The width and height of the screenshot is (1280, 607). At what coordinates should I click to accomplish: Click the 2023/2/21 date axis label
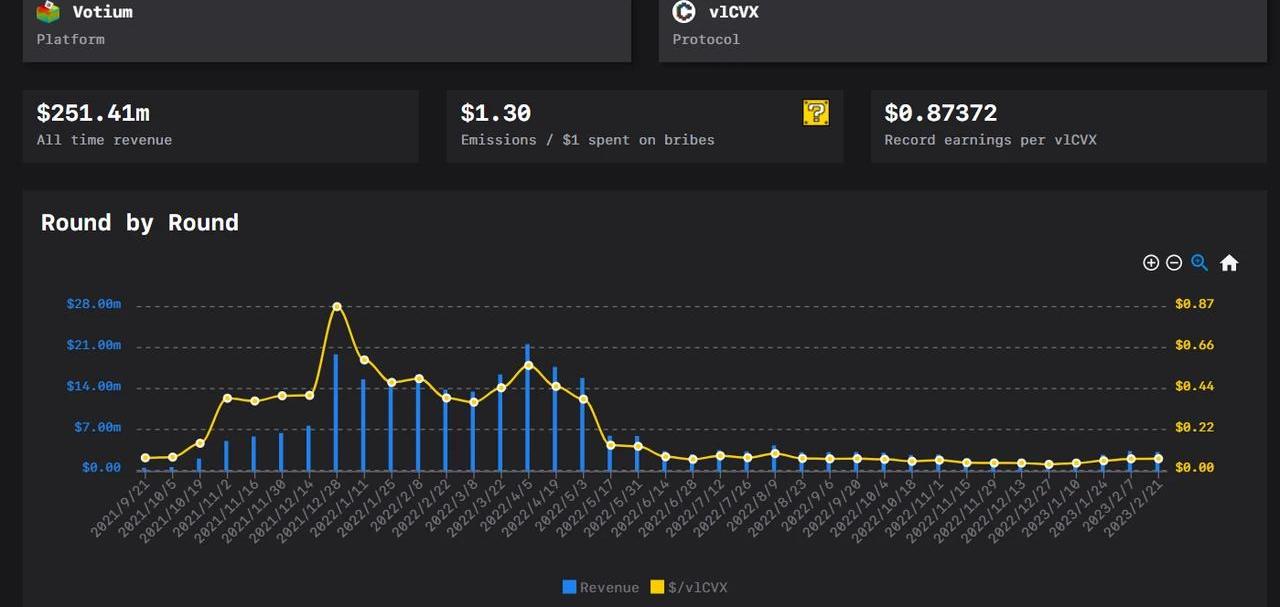click(x=1135, y=508)
